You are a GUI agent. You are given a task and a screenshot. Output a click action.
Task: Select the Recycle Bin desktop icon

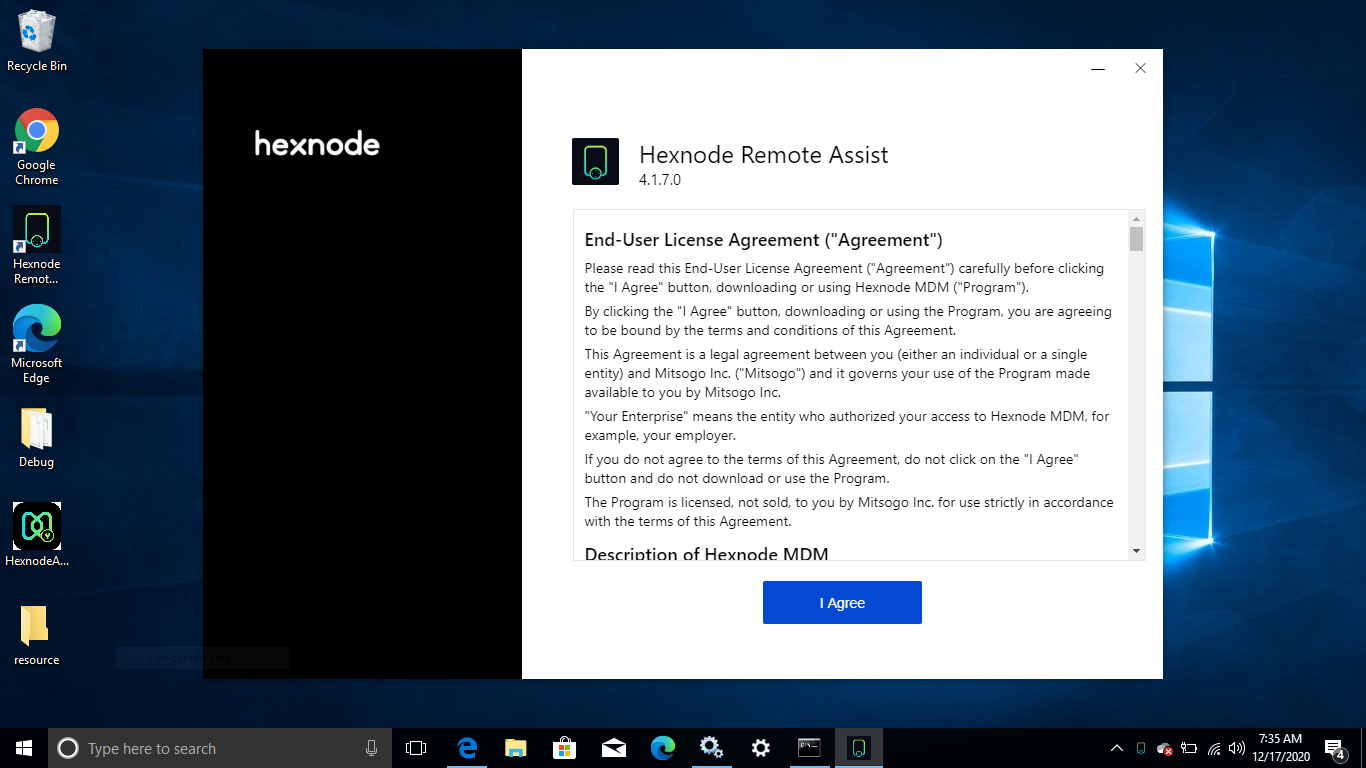(37, 41)
